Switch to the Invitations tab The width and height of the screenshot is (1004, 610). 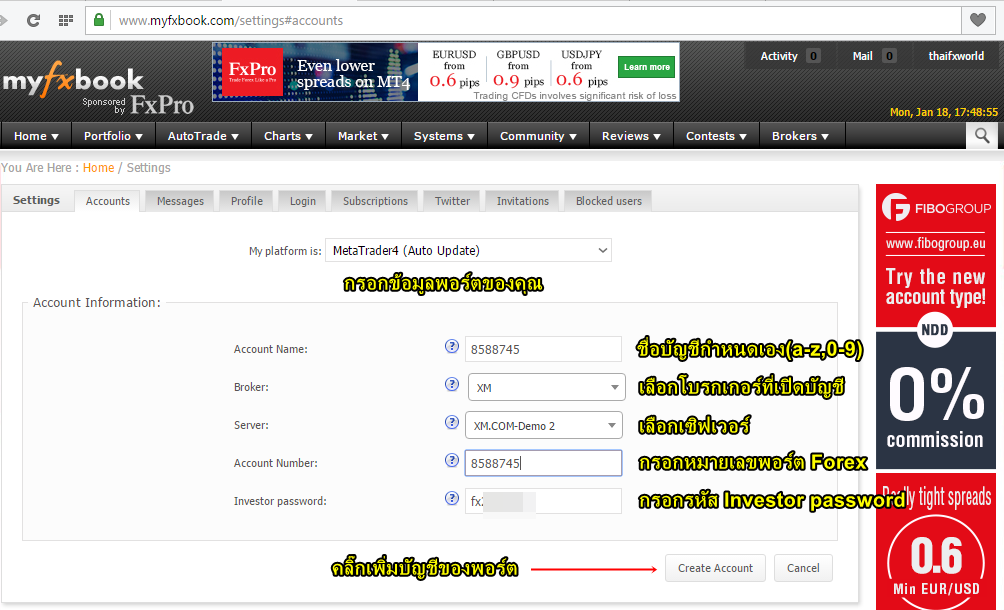coord(522,201)
